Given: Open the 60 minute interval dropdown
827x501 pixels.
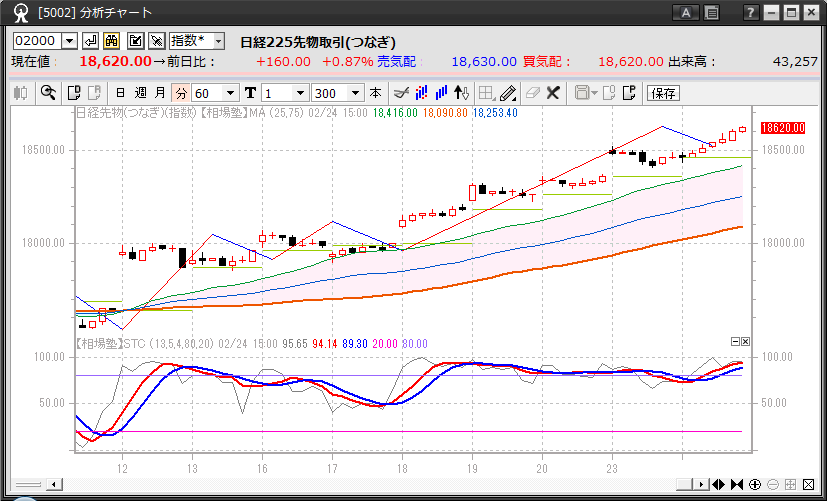Looking at the screenshot, I should click(232, 93).
